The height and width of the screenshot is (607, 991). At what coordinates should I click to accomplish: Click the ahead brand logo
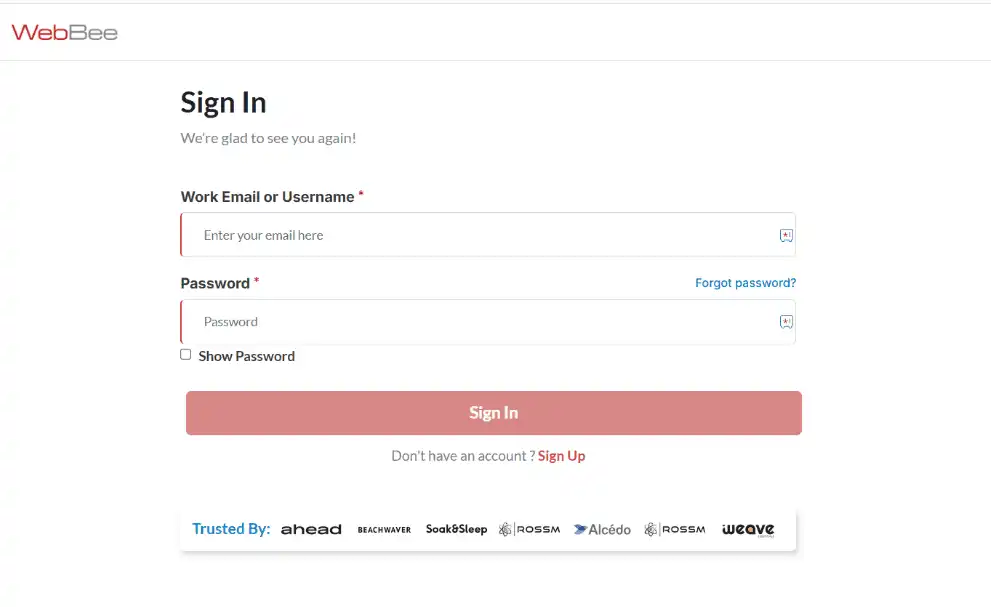pos(311,529)
